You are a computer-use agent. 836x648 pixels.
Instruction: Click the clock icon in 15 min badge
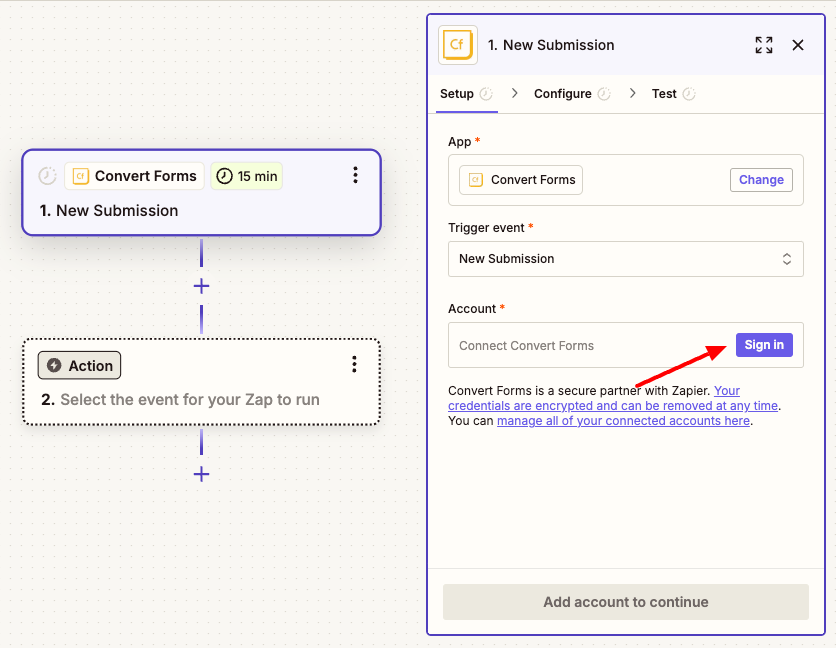click(224, 176)
